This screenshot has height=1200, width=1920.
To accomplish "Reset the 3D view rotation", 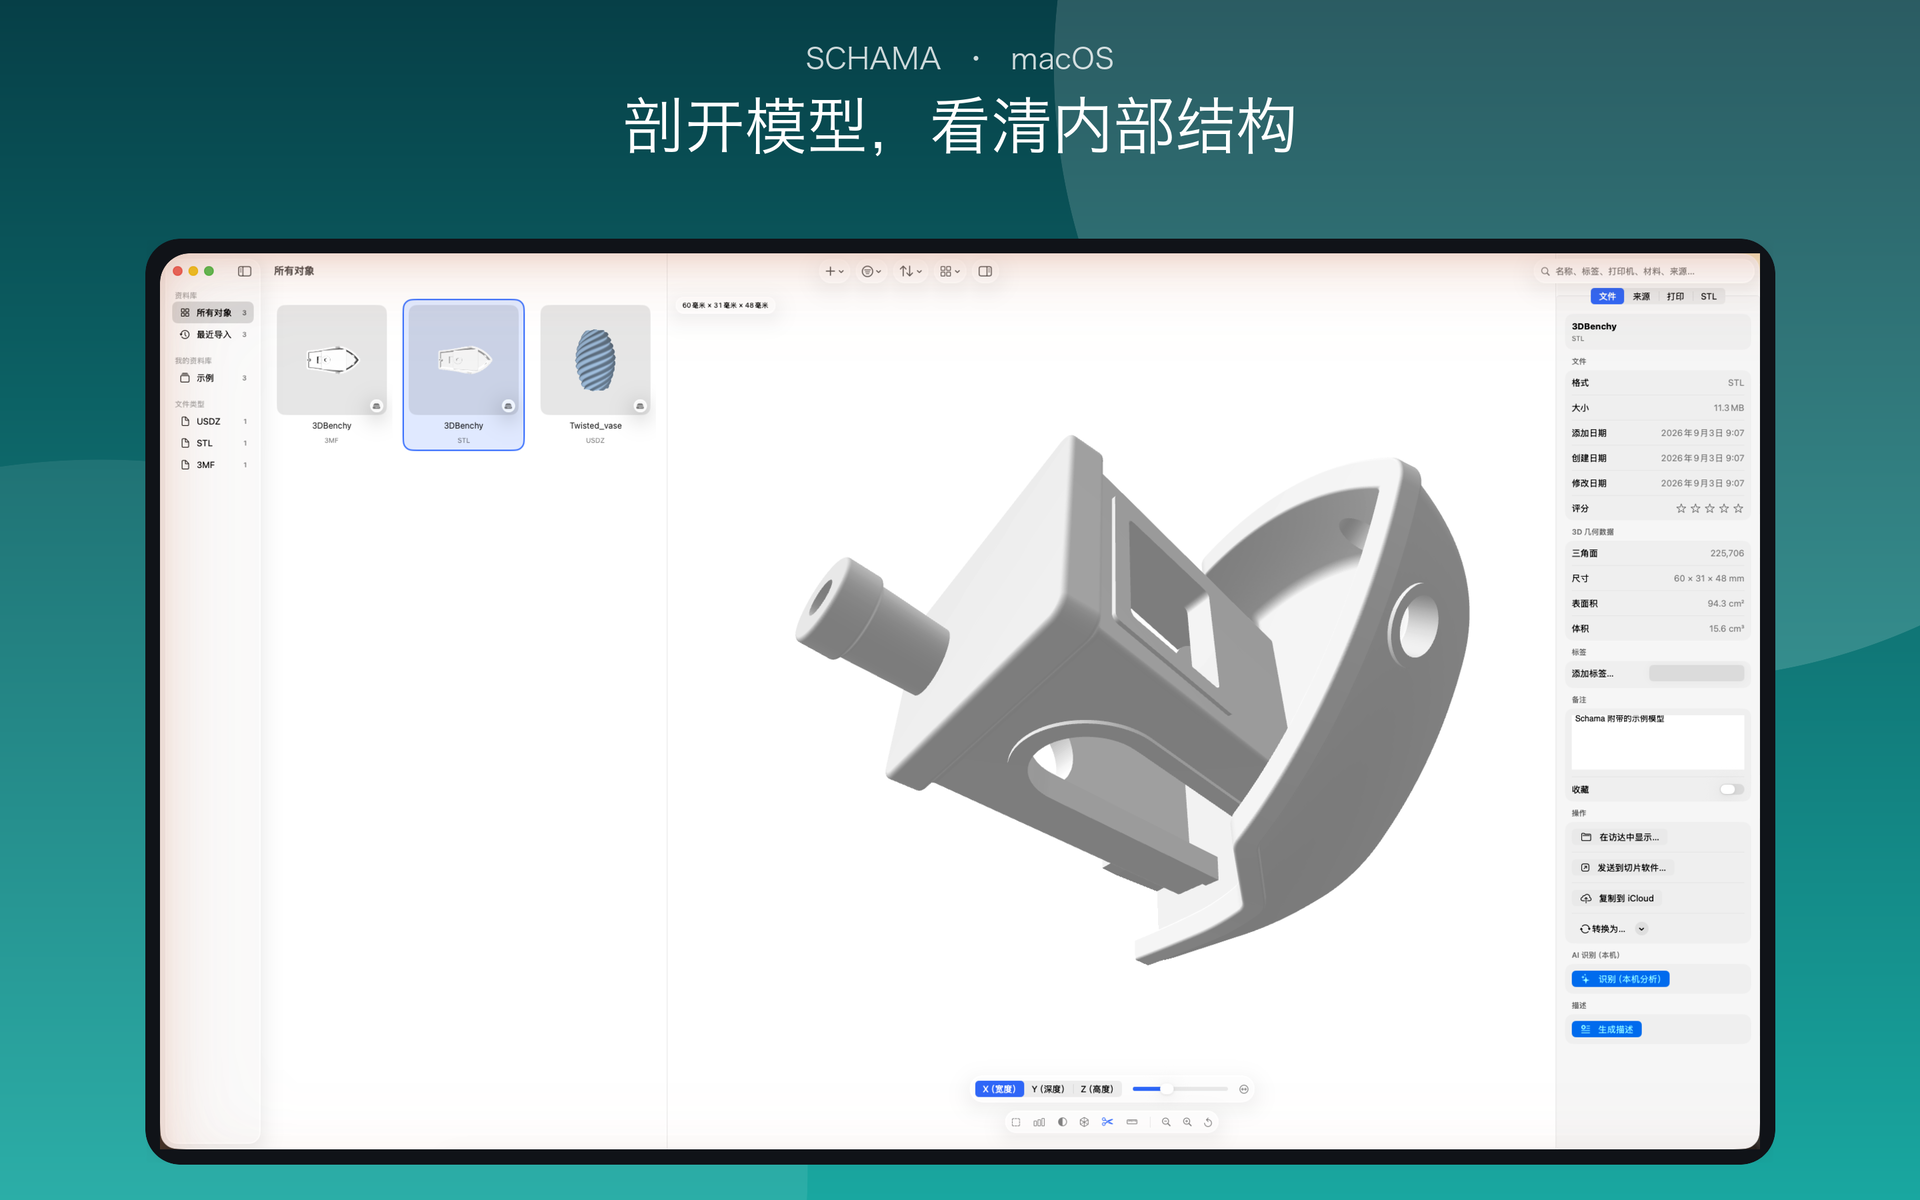I will click(1208, 1123).
